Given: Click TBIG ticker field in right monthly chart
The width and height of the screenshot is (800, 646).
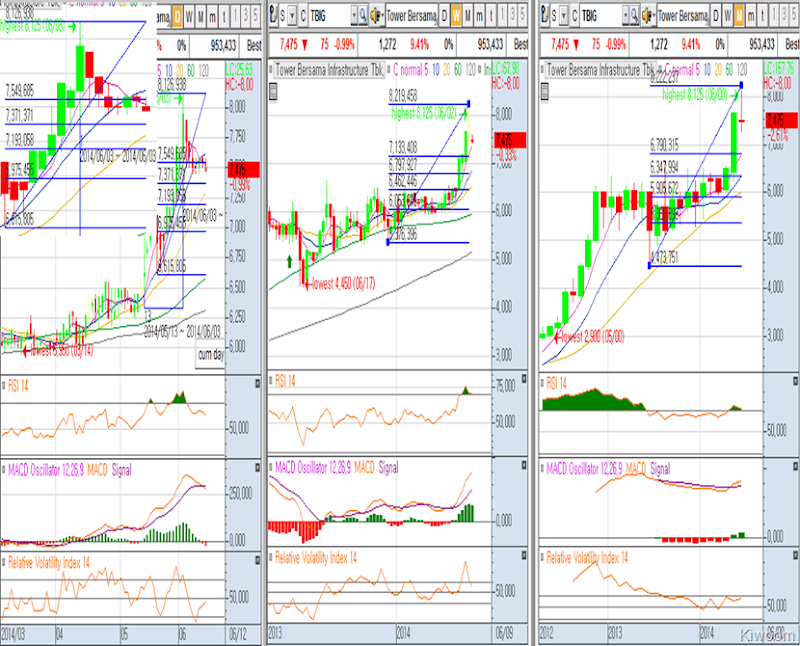Looking at the screenshot, I should click(x=600, y=16).
